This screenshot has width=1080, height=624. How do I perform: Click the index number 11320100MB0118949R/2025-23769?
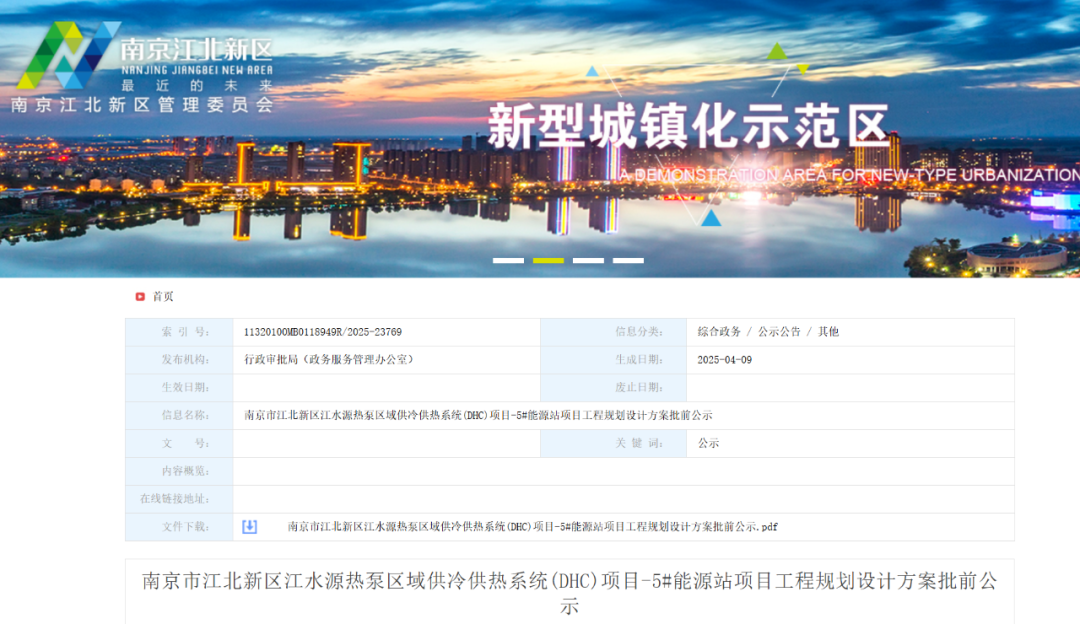coord(323,332)
